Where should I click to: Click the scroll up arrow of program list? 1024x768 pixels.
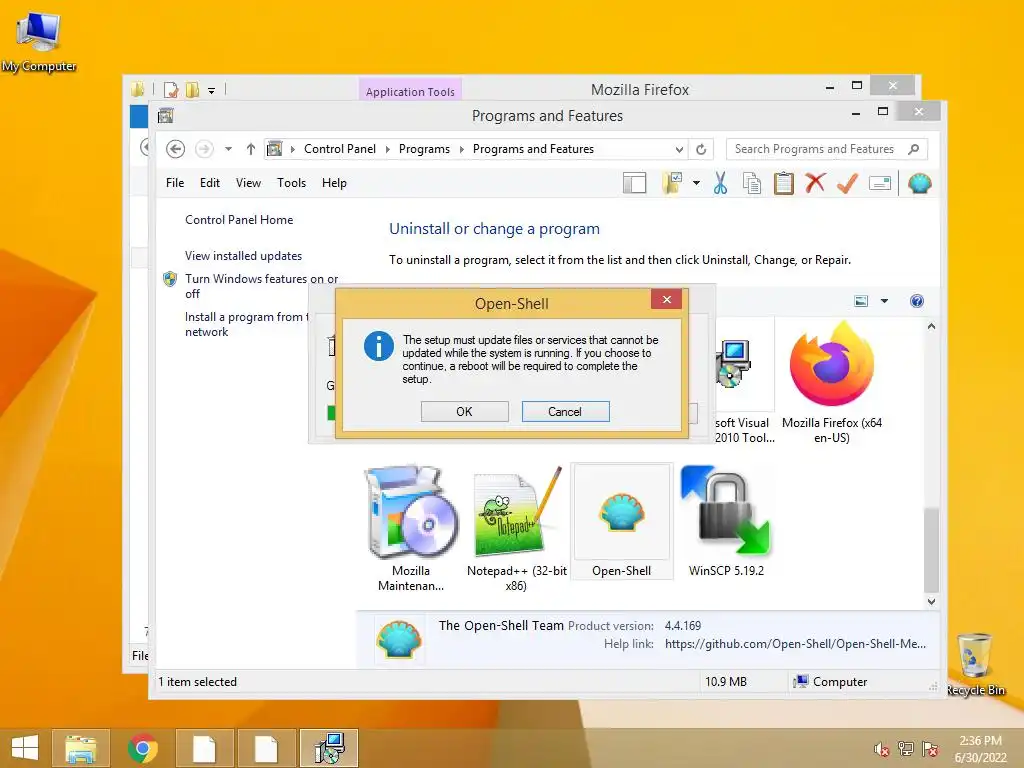(x=931, y=326)
